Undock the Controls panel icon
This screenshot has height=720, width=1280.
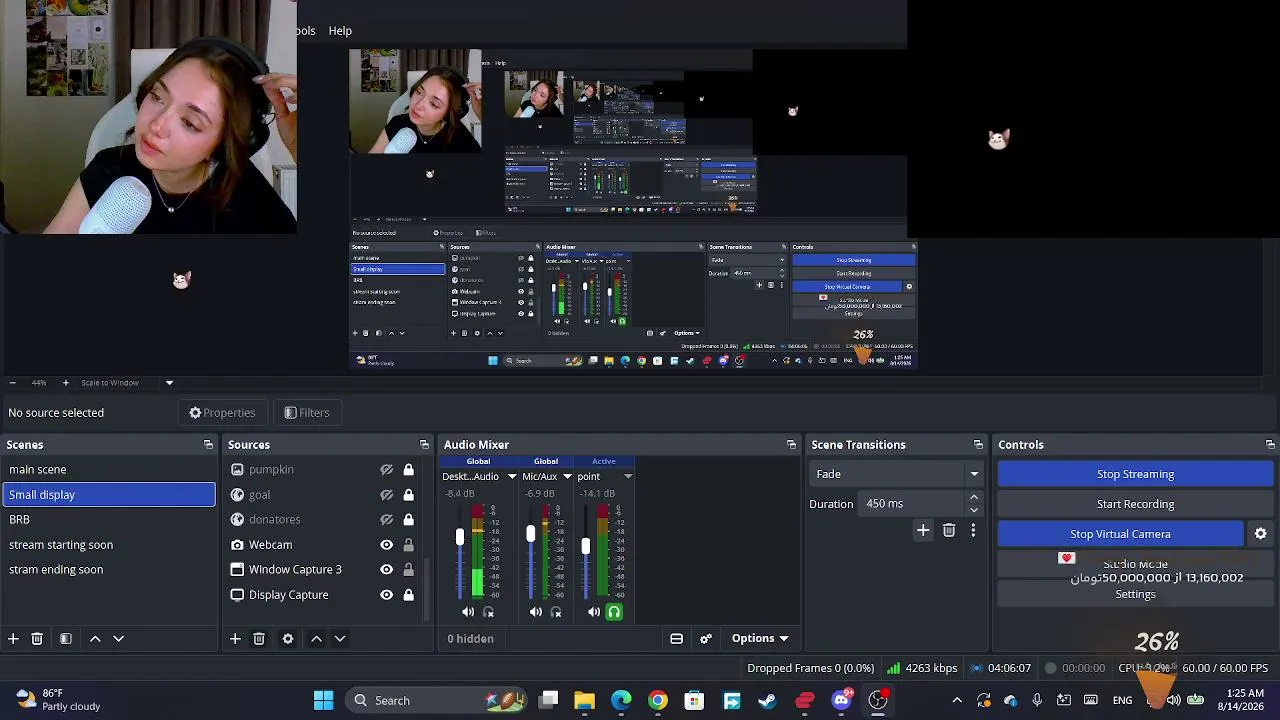pos(1270,445)
